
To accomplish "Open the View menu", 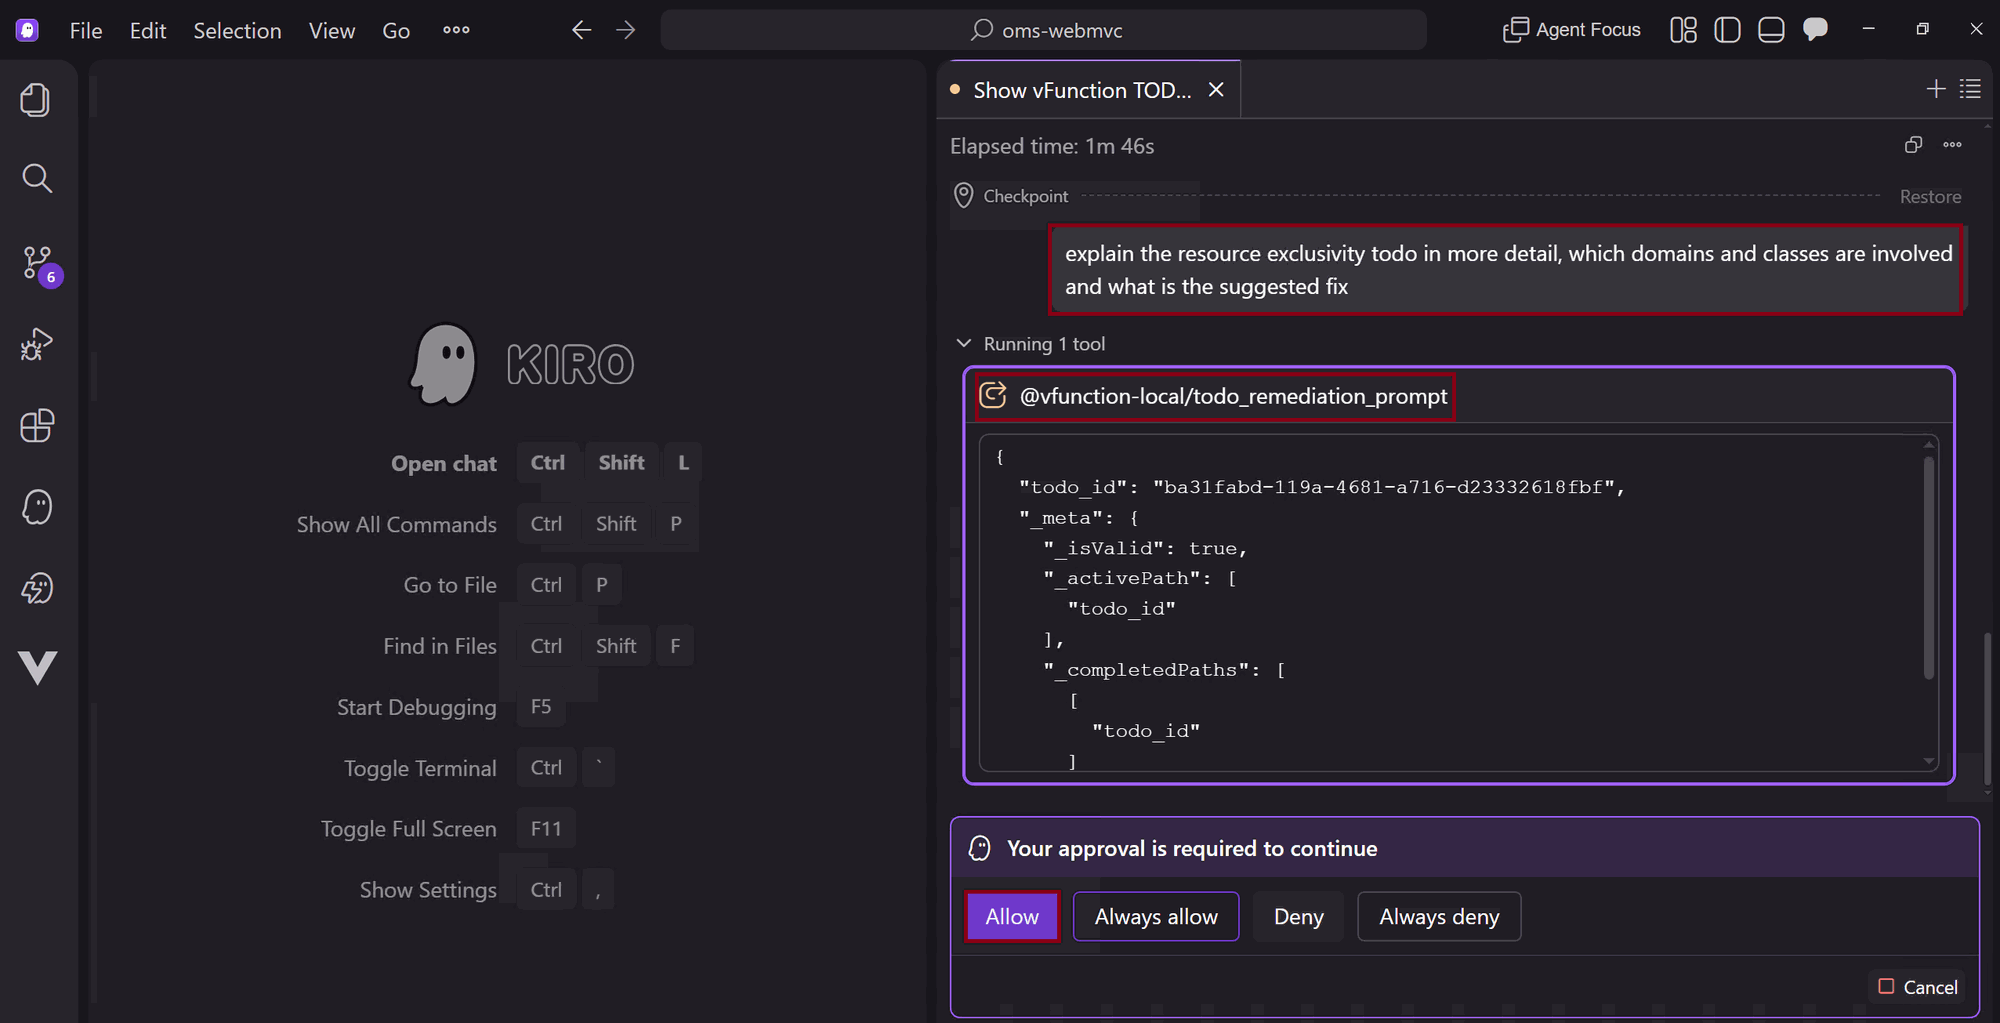I will (332, 30).
